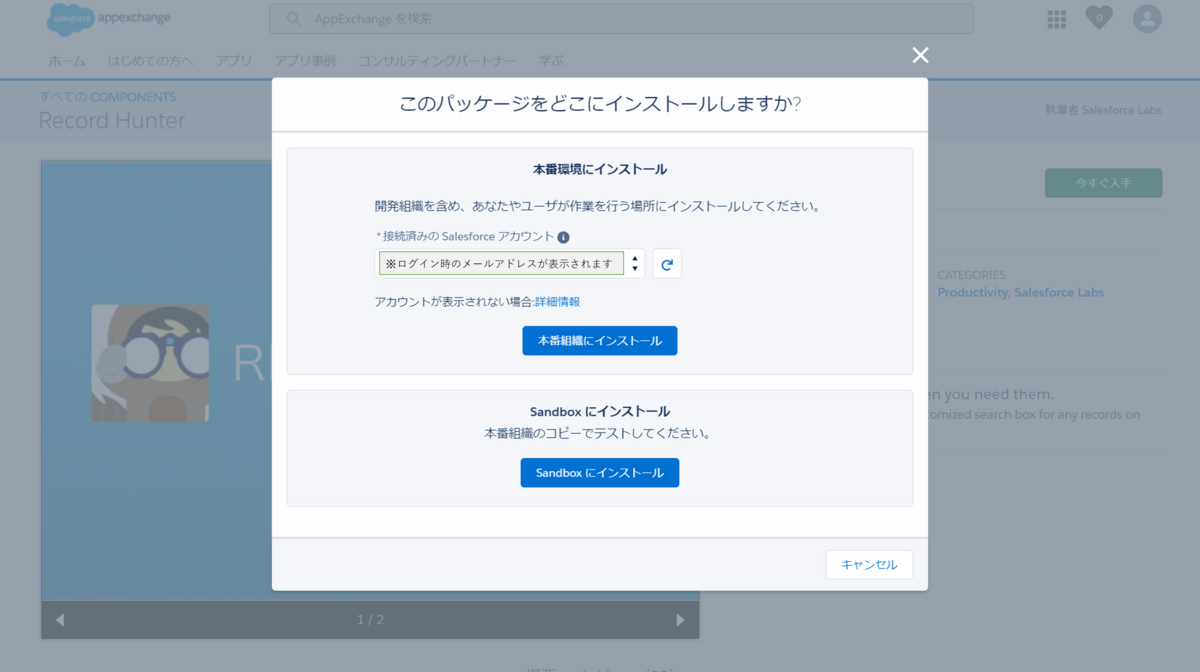
Task: Open the ホーム menu item
Action: click(x=67, y=61)
